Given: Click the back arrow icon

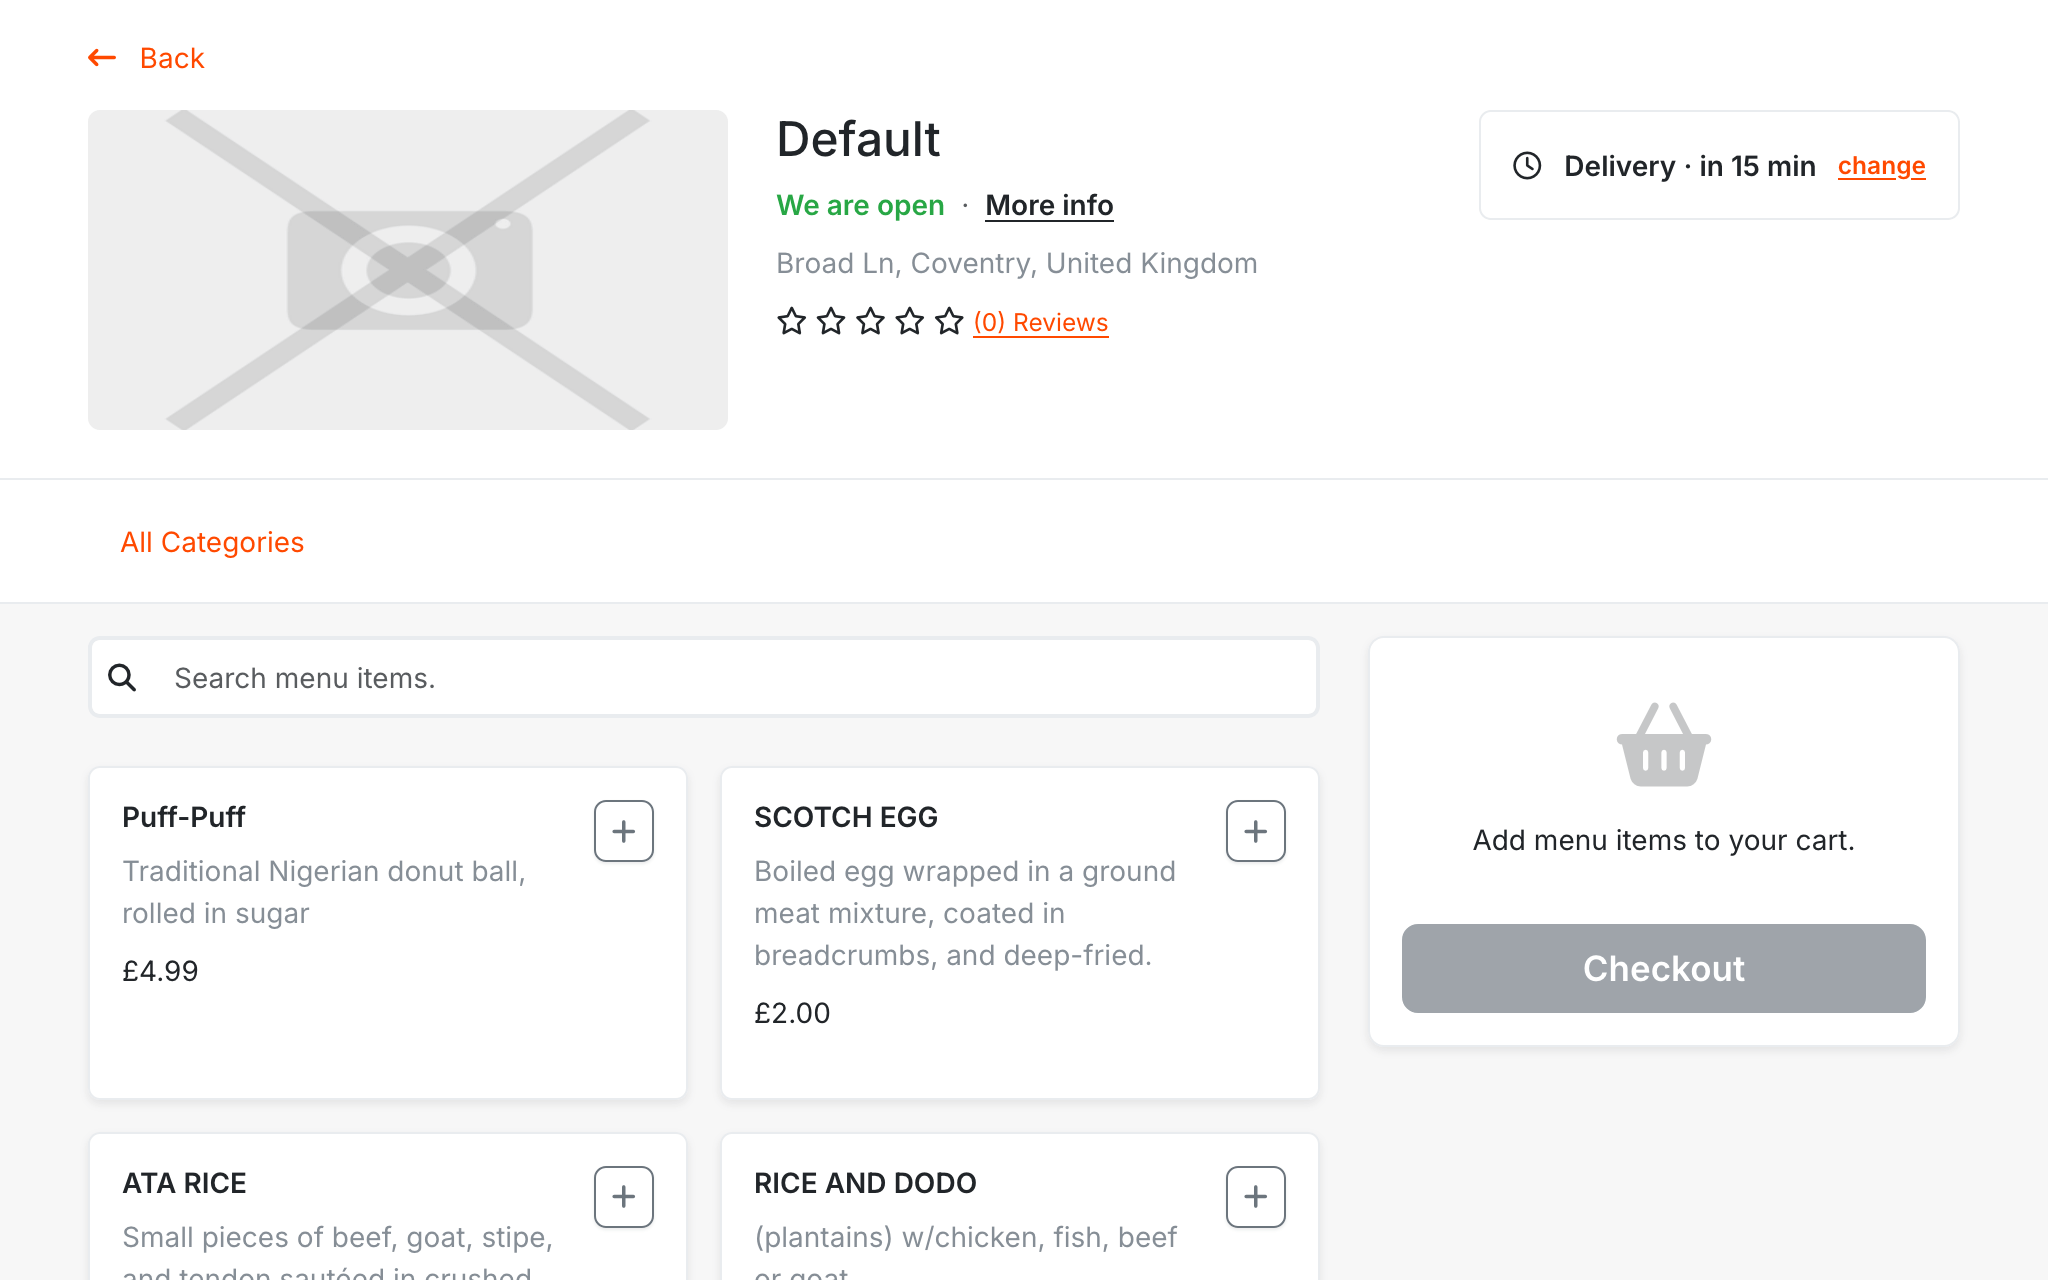Looking at the screenshot, I should (102, 58).
